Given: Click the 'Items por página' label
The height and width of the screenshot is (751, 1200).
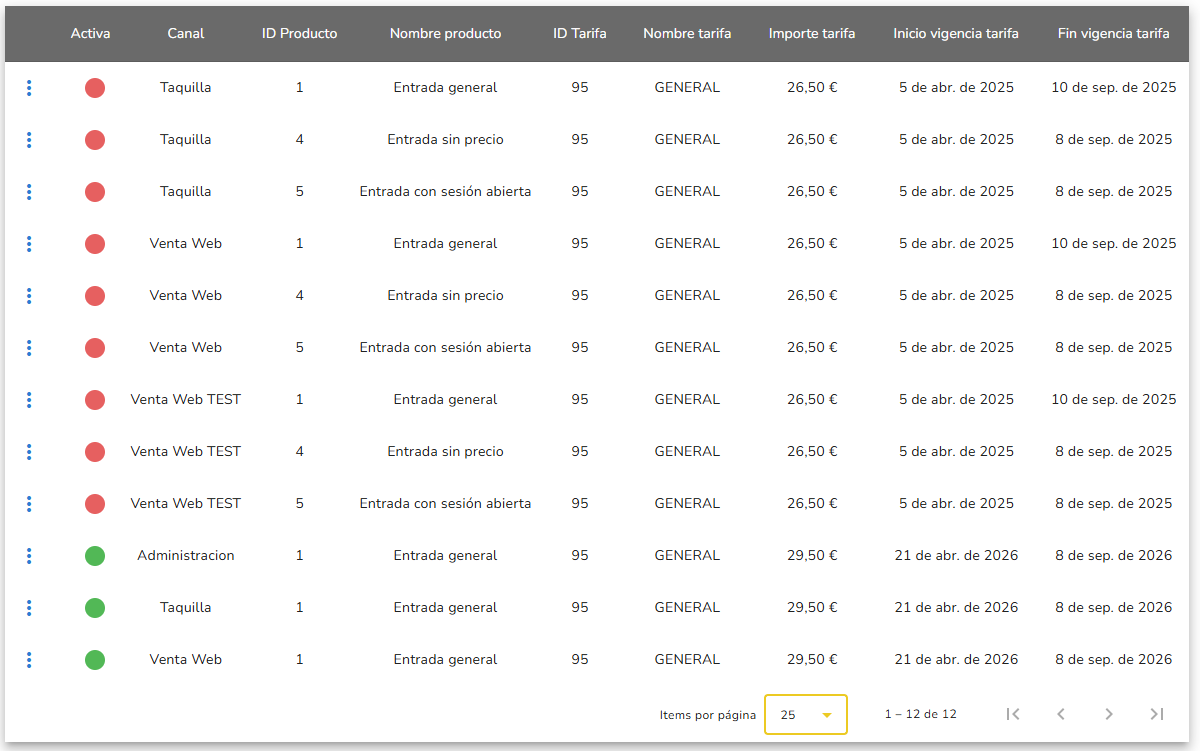Looking at the screenshot, I should [x=708, y=715].
